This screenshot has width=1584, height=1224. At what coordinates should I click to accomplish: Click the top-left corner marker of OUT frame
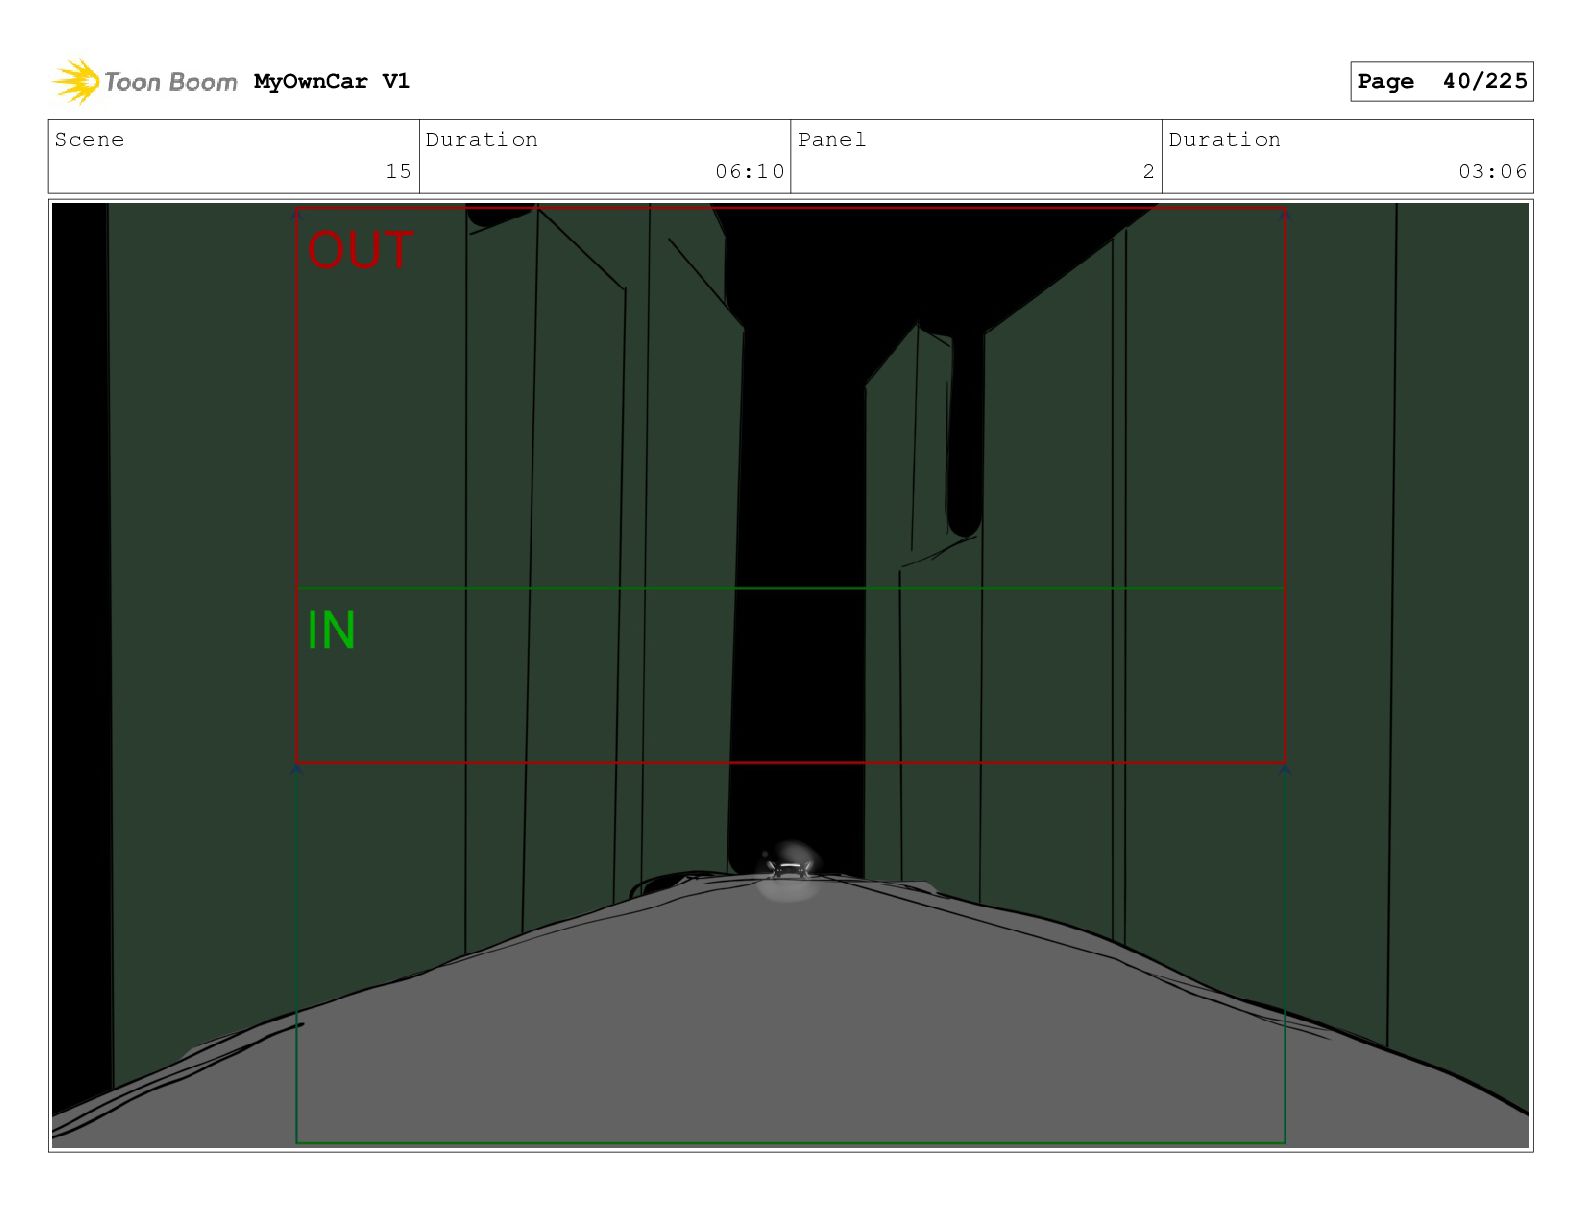click(296, 213)
